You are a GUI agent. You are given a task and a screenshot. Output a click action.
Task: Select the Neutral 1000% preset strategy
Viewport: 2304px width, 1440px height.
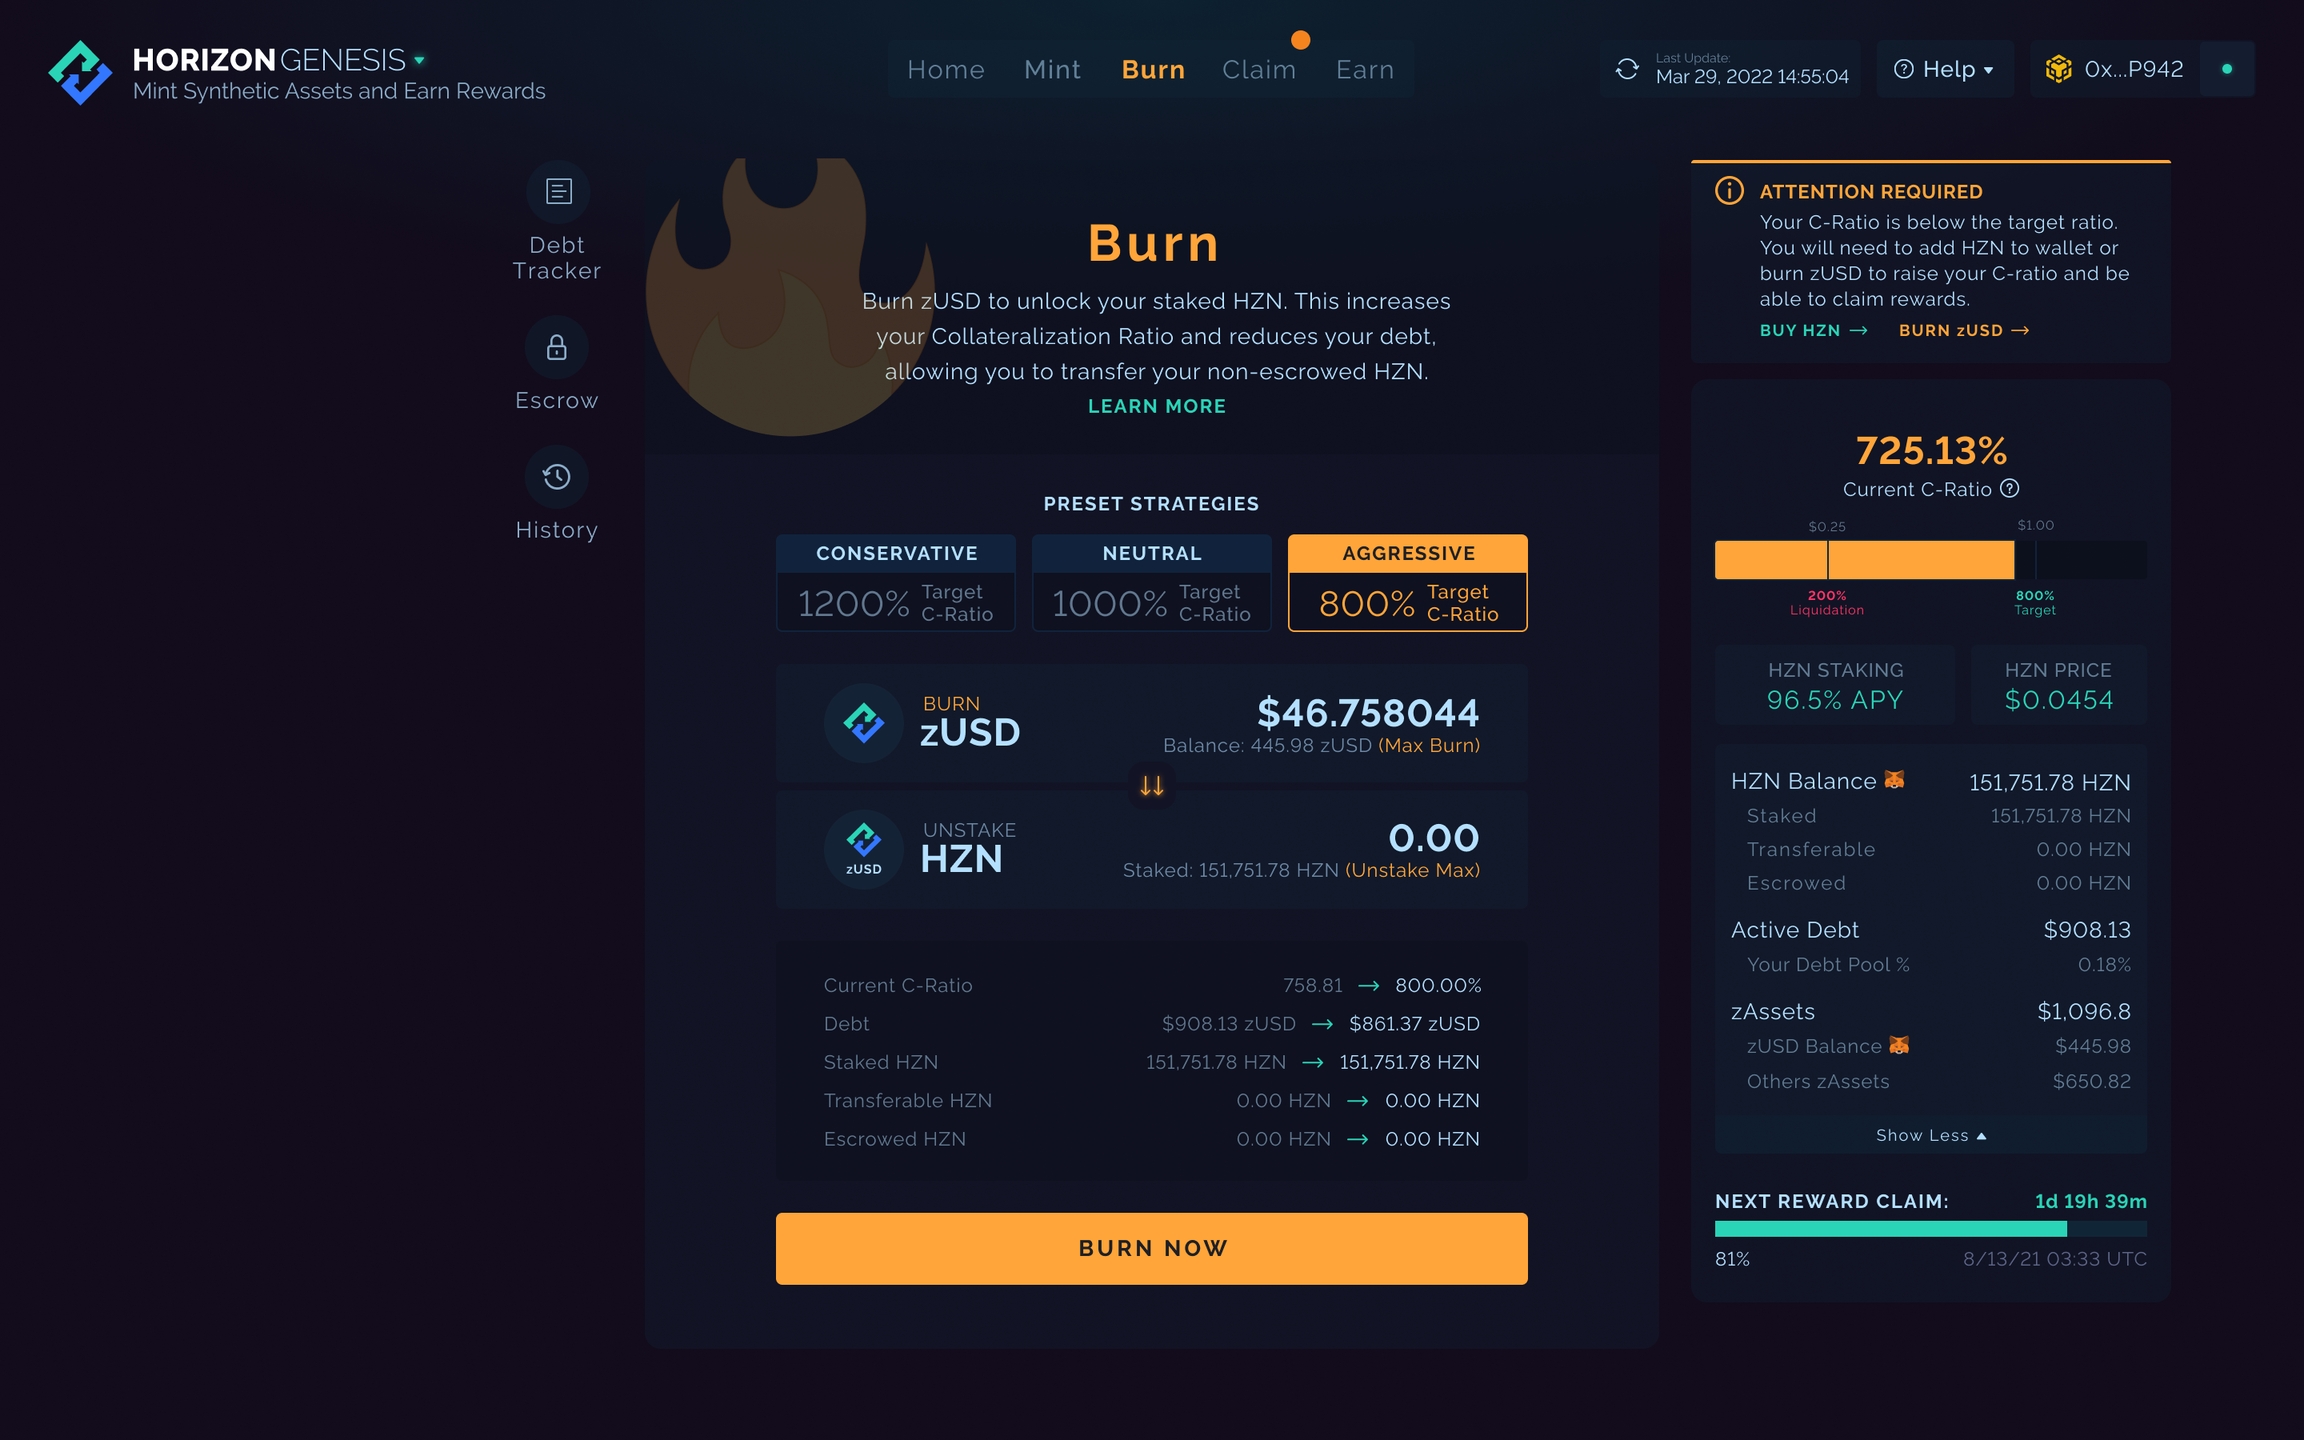pos(1152,583)
